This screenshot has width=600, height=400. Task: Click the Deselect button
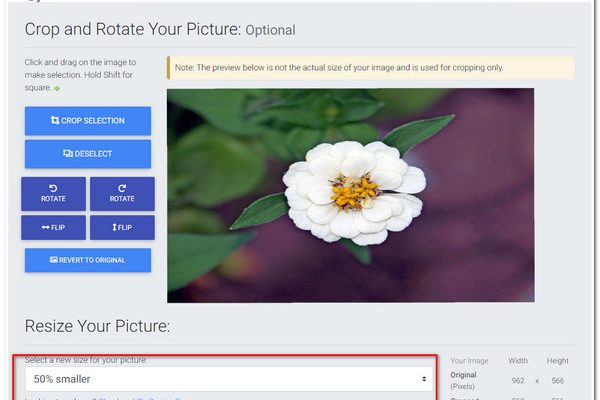point(88,154)
